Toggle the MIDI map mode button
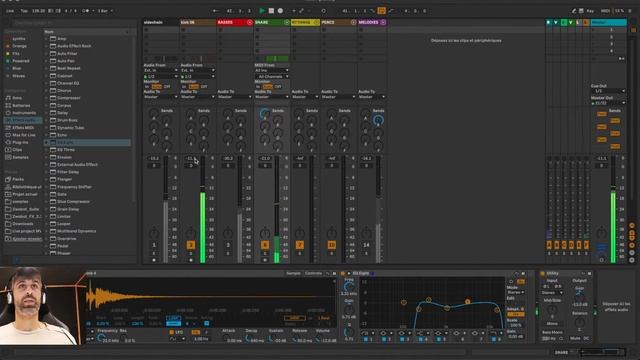The height and width of the screenshot is (360, 640). click(x=605, y=11)
